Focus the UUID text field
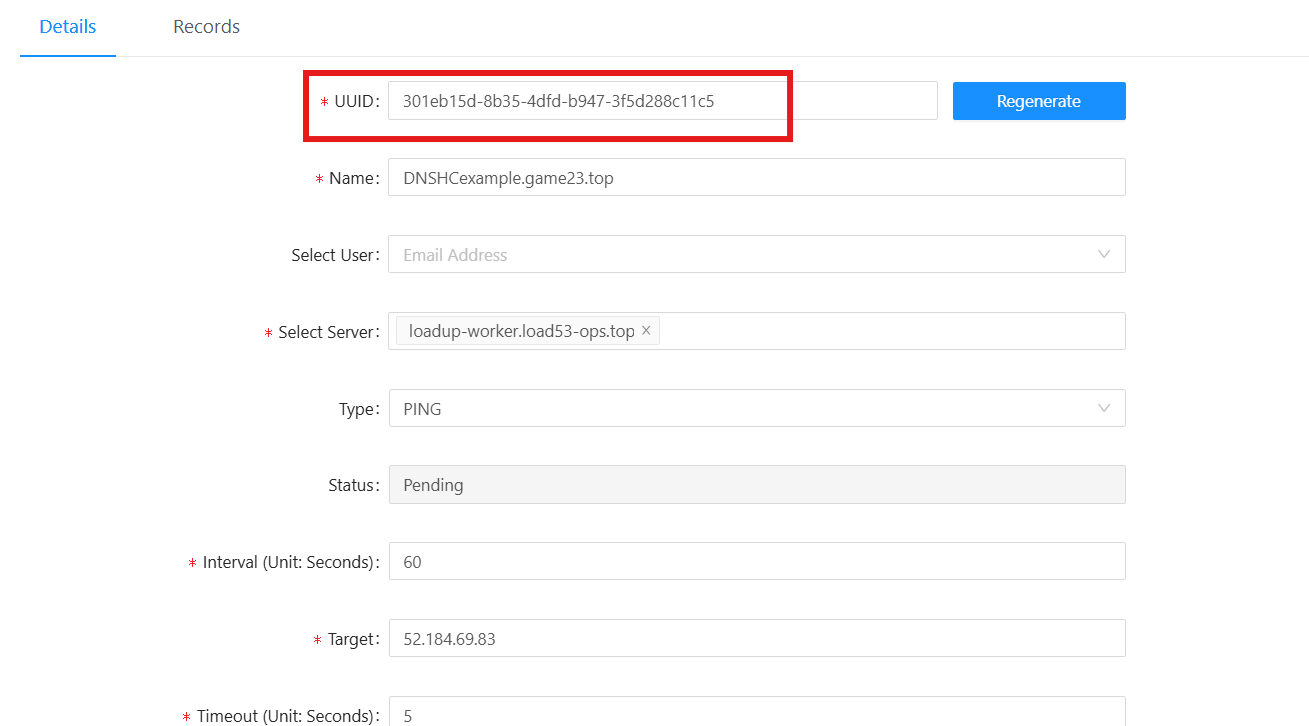This screenshot has height=726, width=1309. (660, 101)
